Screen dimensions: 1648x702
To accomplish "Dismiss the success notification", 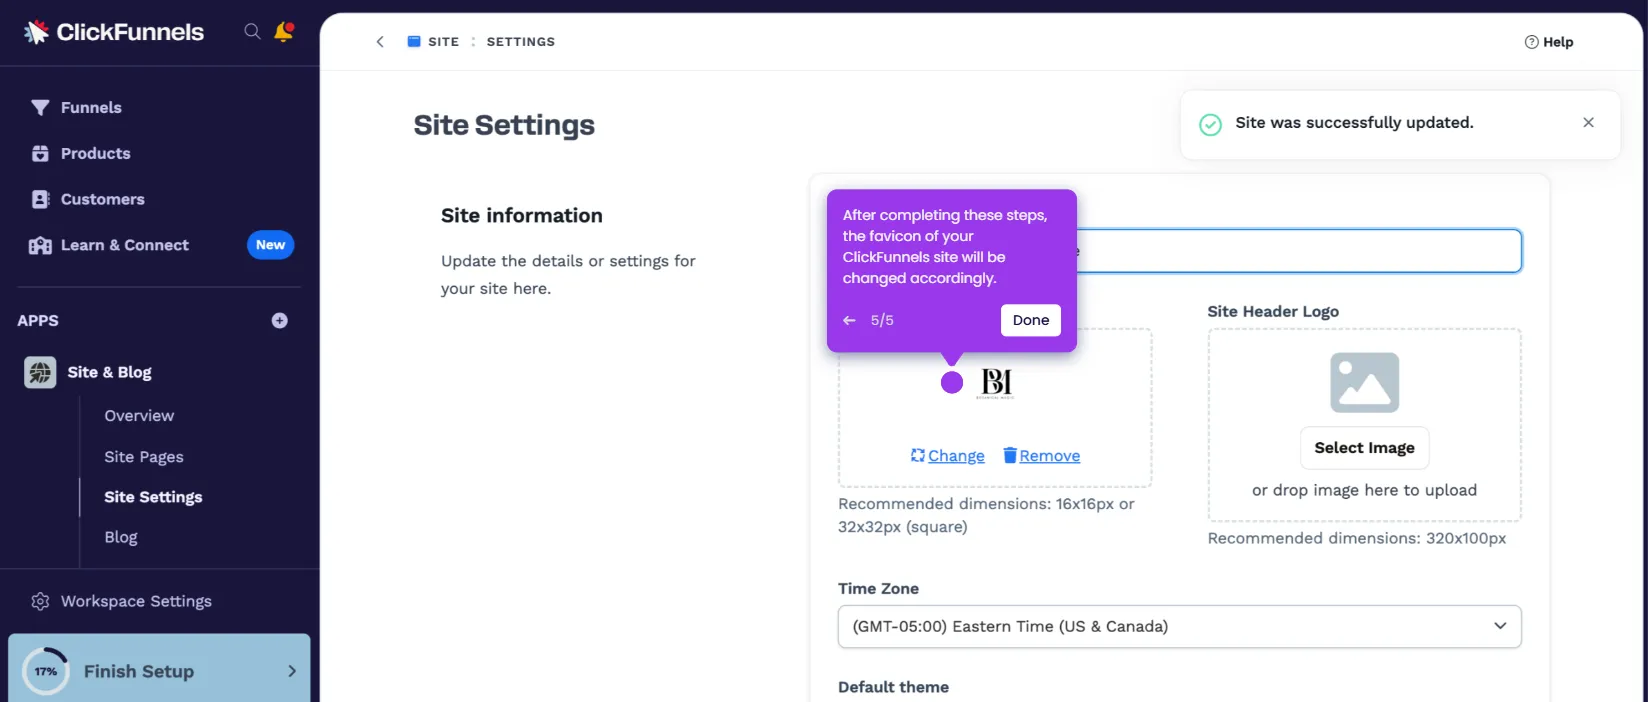I will (x=1588, y=122).
